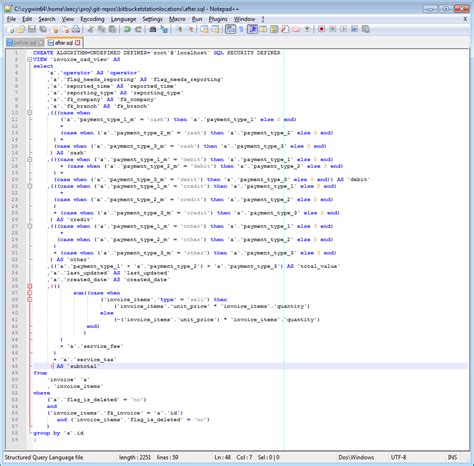Open Find with the binoculars icon

pyautogui.click(x=153, y=29)
